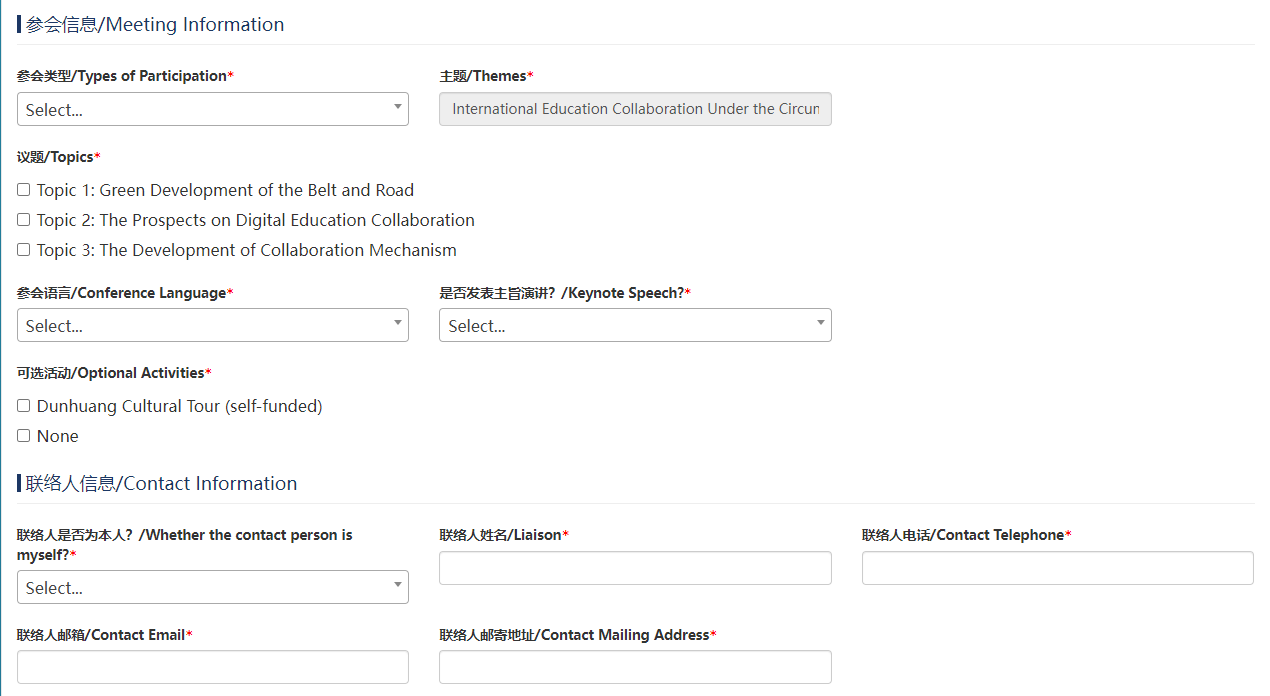
Task: Open the Keynote Speech dropdown
Action: 634,325
